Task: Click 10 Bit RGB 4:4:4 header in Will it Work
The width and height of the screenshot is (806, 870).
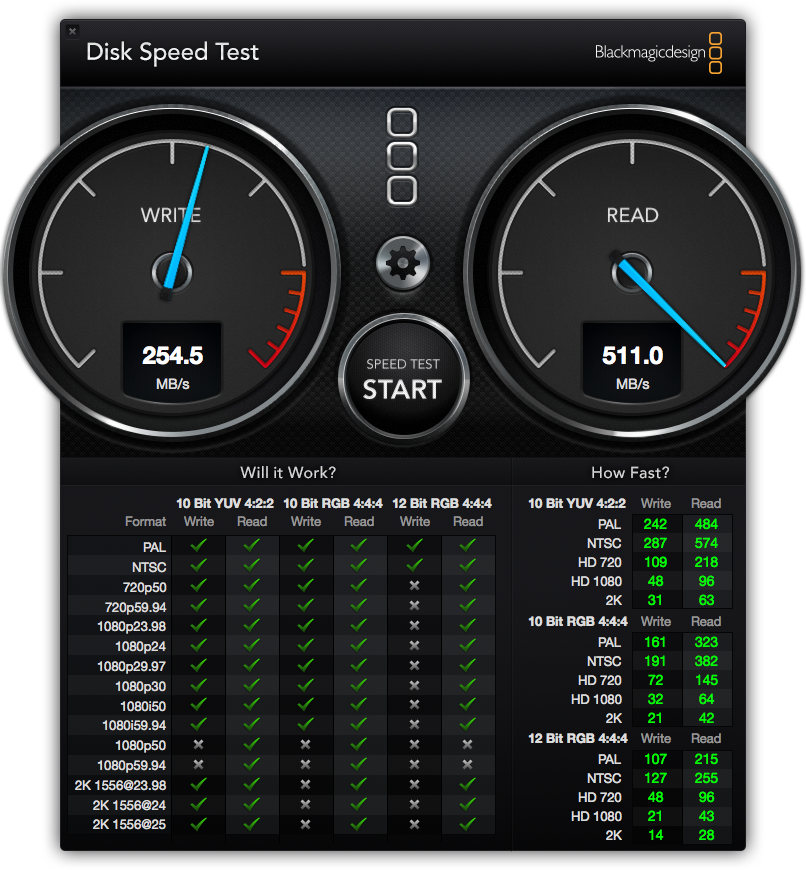Action: click(x=333, y=503)
